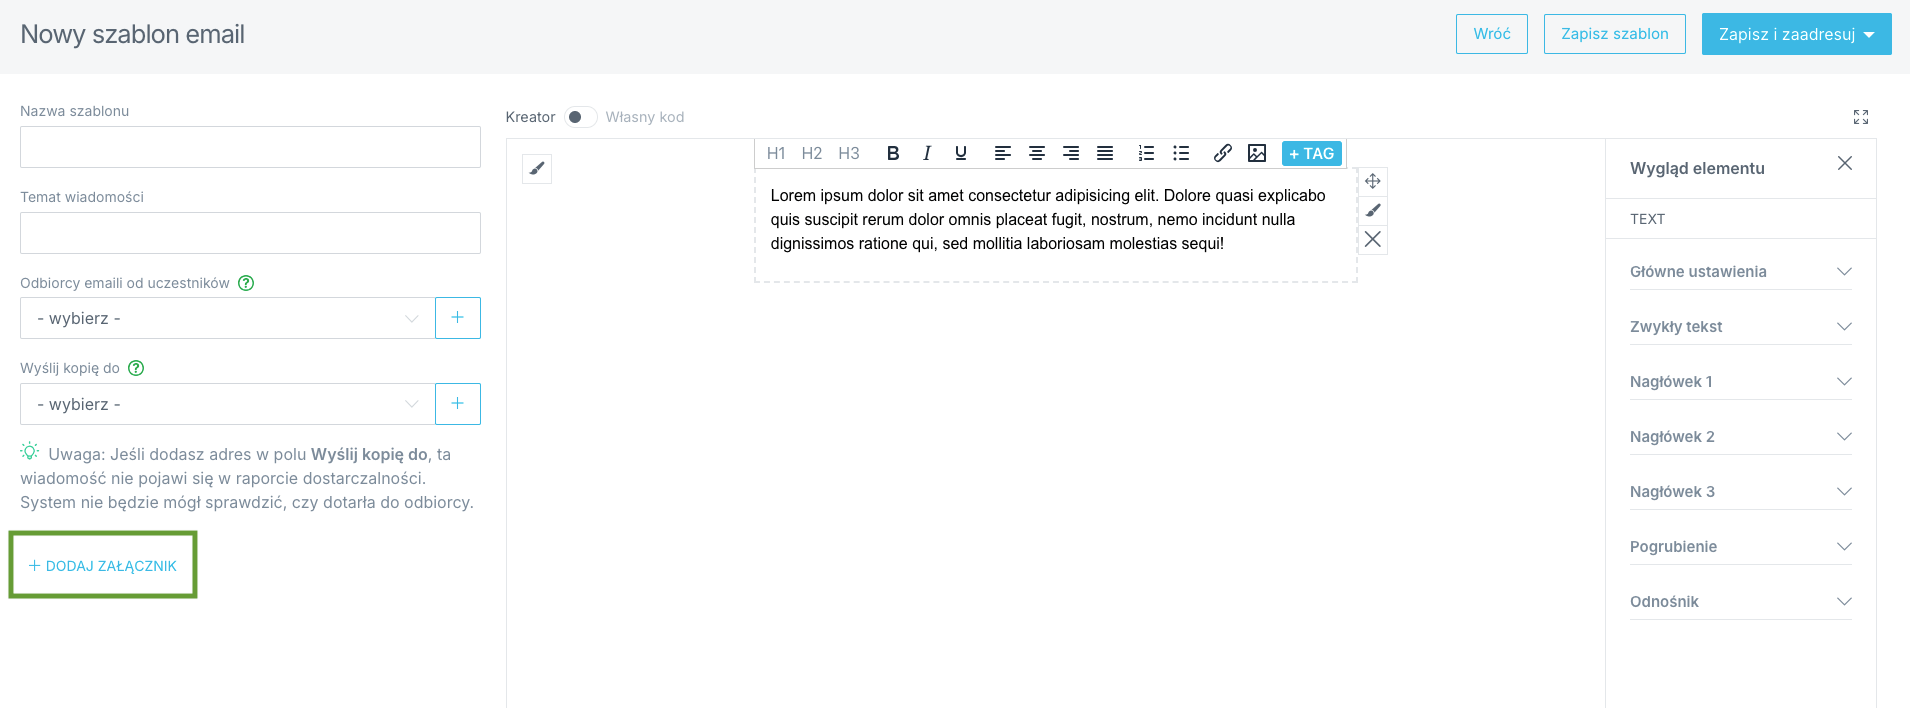The height and width of the screenshot is (708, 1910).
Task: Close the Wygląd elementu panel
Action: pos(1845,163)
